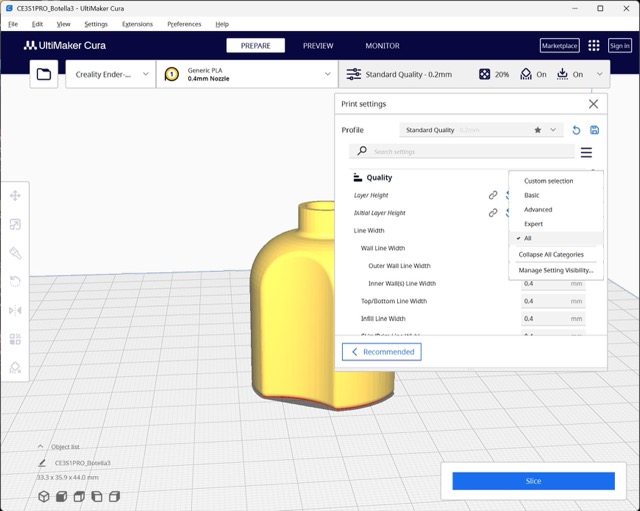Viewport: 640px width, 511px height.
Task: Choose Basic setting visibility
Action: coord(531,195)
